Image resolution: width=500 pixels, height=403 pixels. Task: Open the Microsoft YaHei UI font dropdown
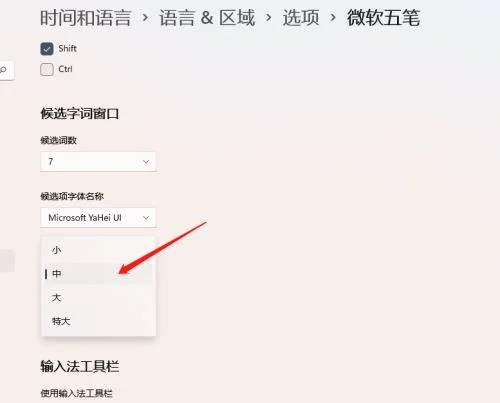point(98,218)
